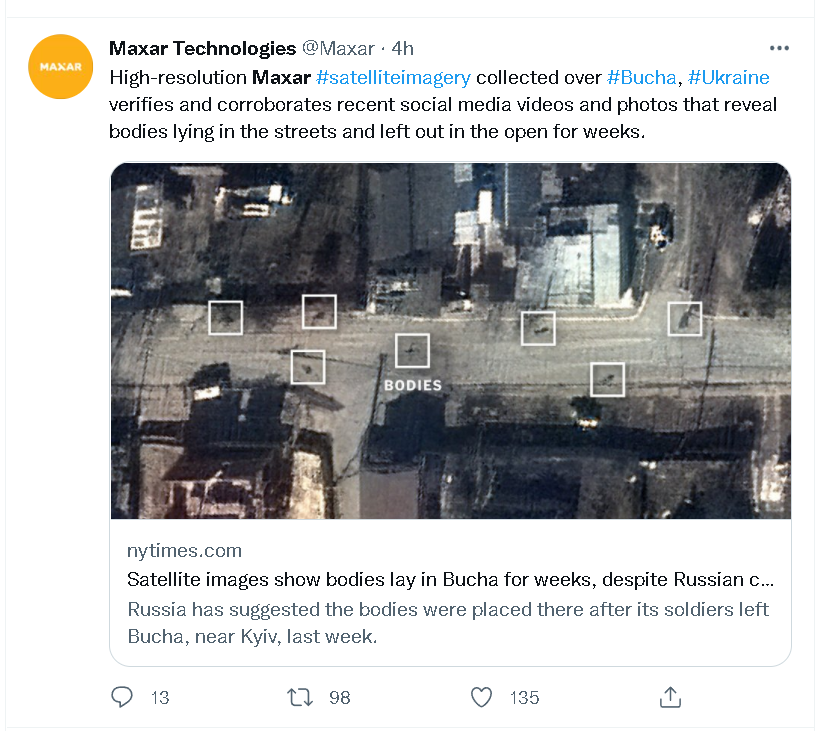Open the article headline about Bucha bodies
837x731 pixels.
[x=450, y=580]
